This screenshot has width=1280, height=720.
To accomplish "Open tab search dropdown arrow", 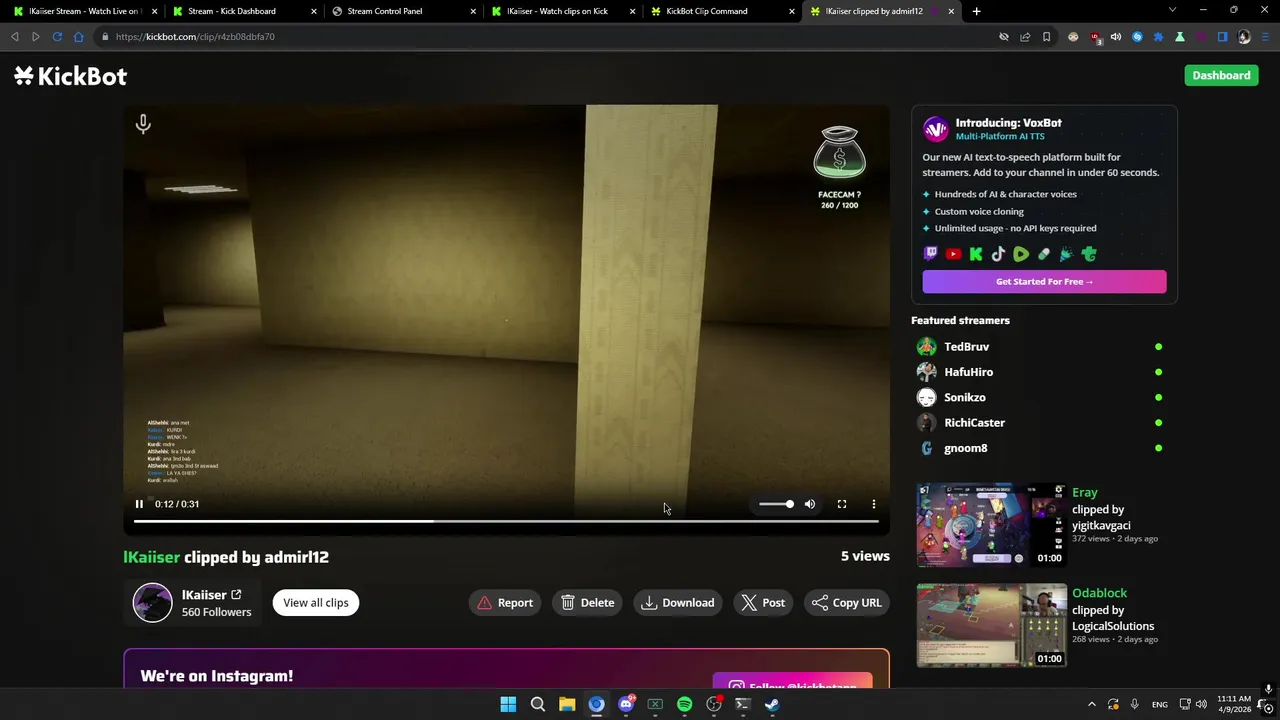I will point(1172,10).
